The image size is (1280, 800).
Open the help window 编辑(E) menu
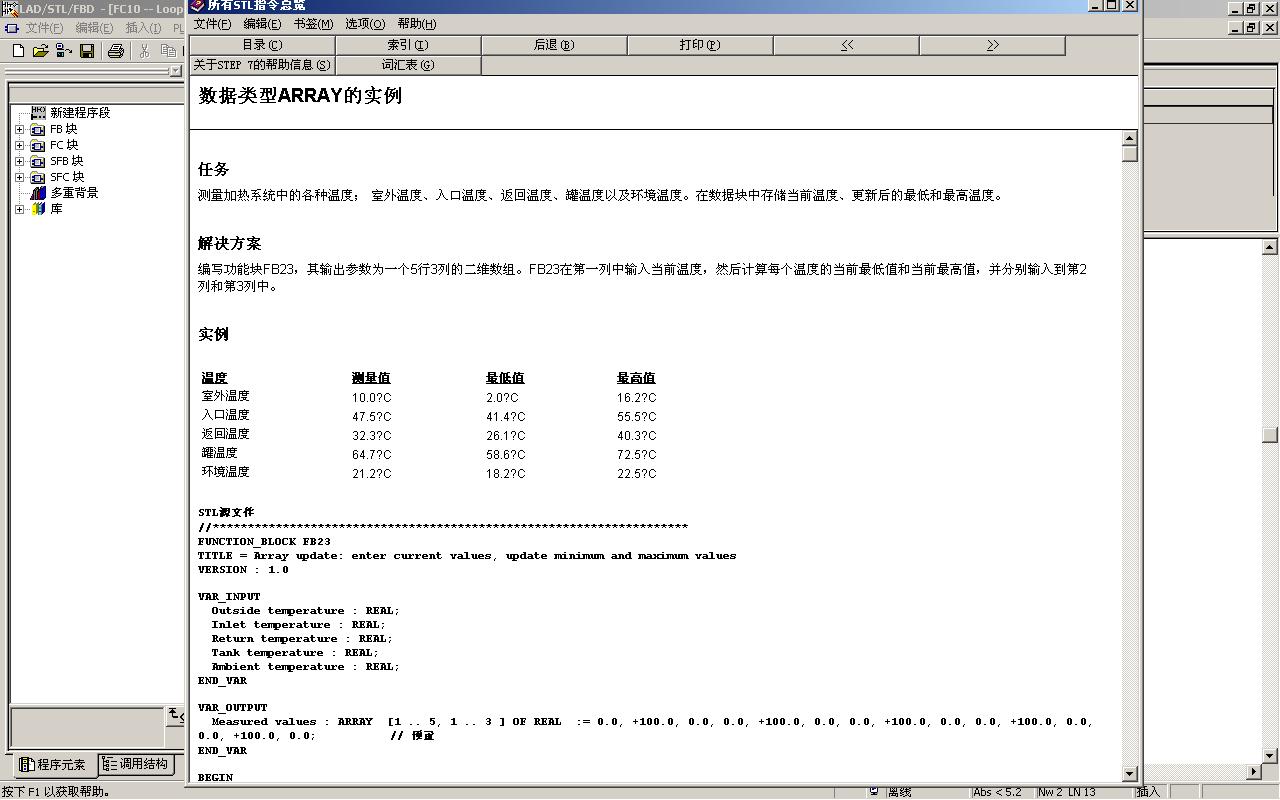click(x=262, y=24)
